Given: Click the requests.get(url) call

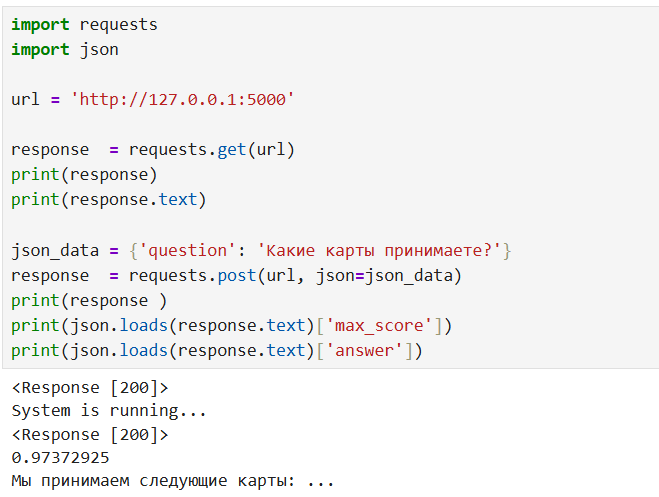Looking at the screenshot, I should coord(211,150).
